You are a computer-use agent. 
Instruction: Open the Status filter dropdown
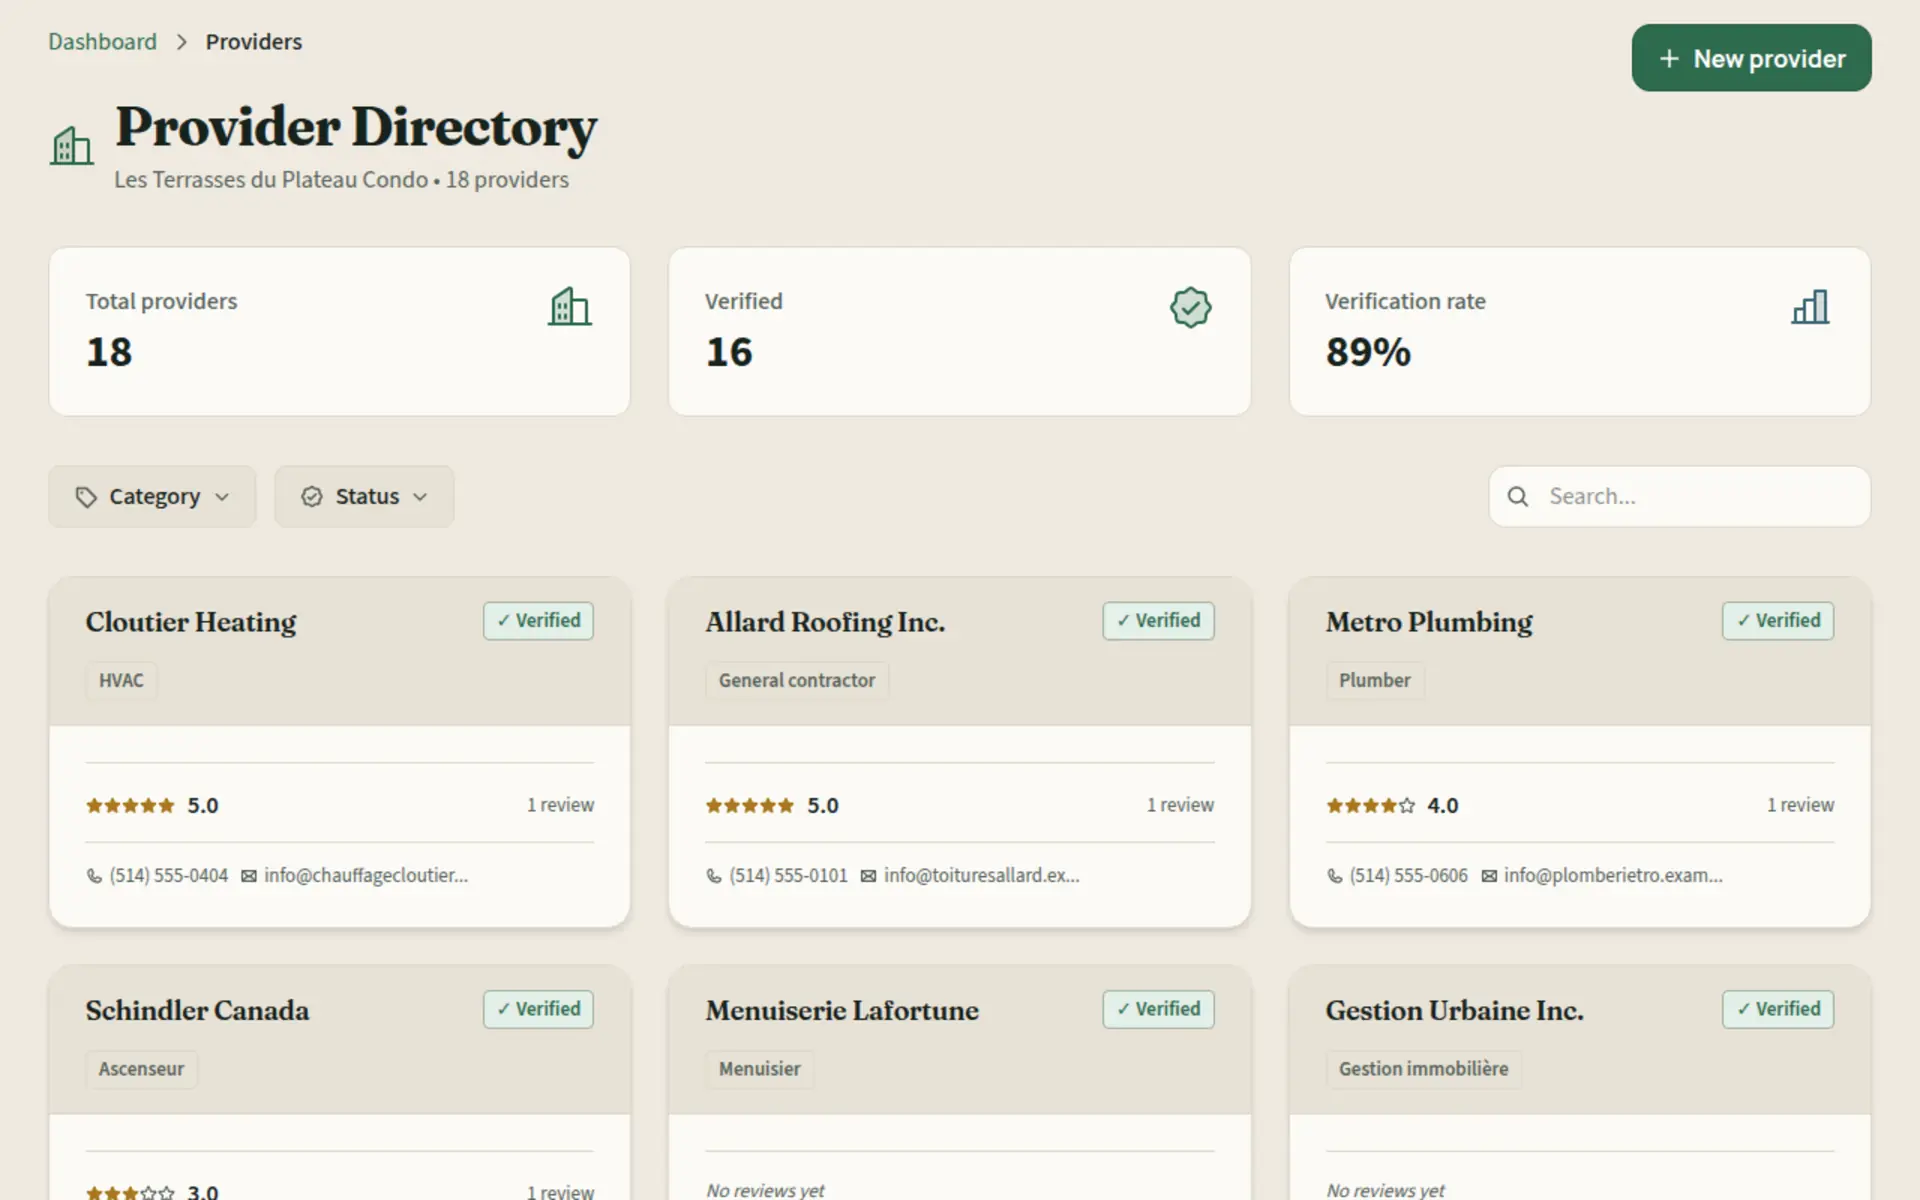click(364, 497)
